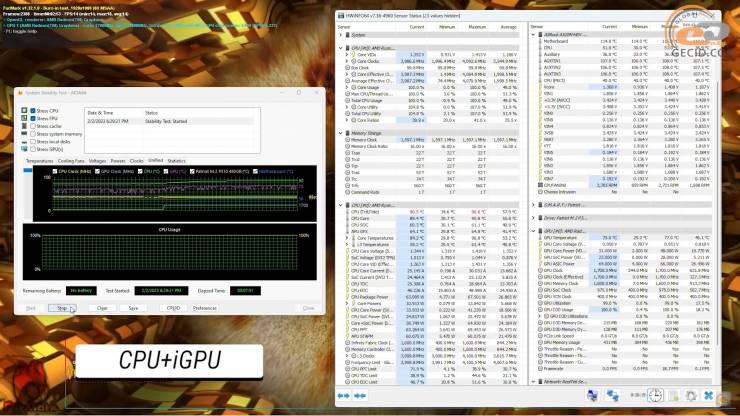Collapse the Memory Timings group
This screenshot has height=416, width=740.
(341, 133)
